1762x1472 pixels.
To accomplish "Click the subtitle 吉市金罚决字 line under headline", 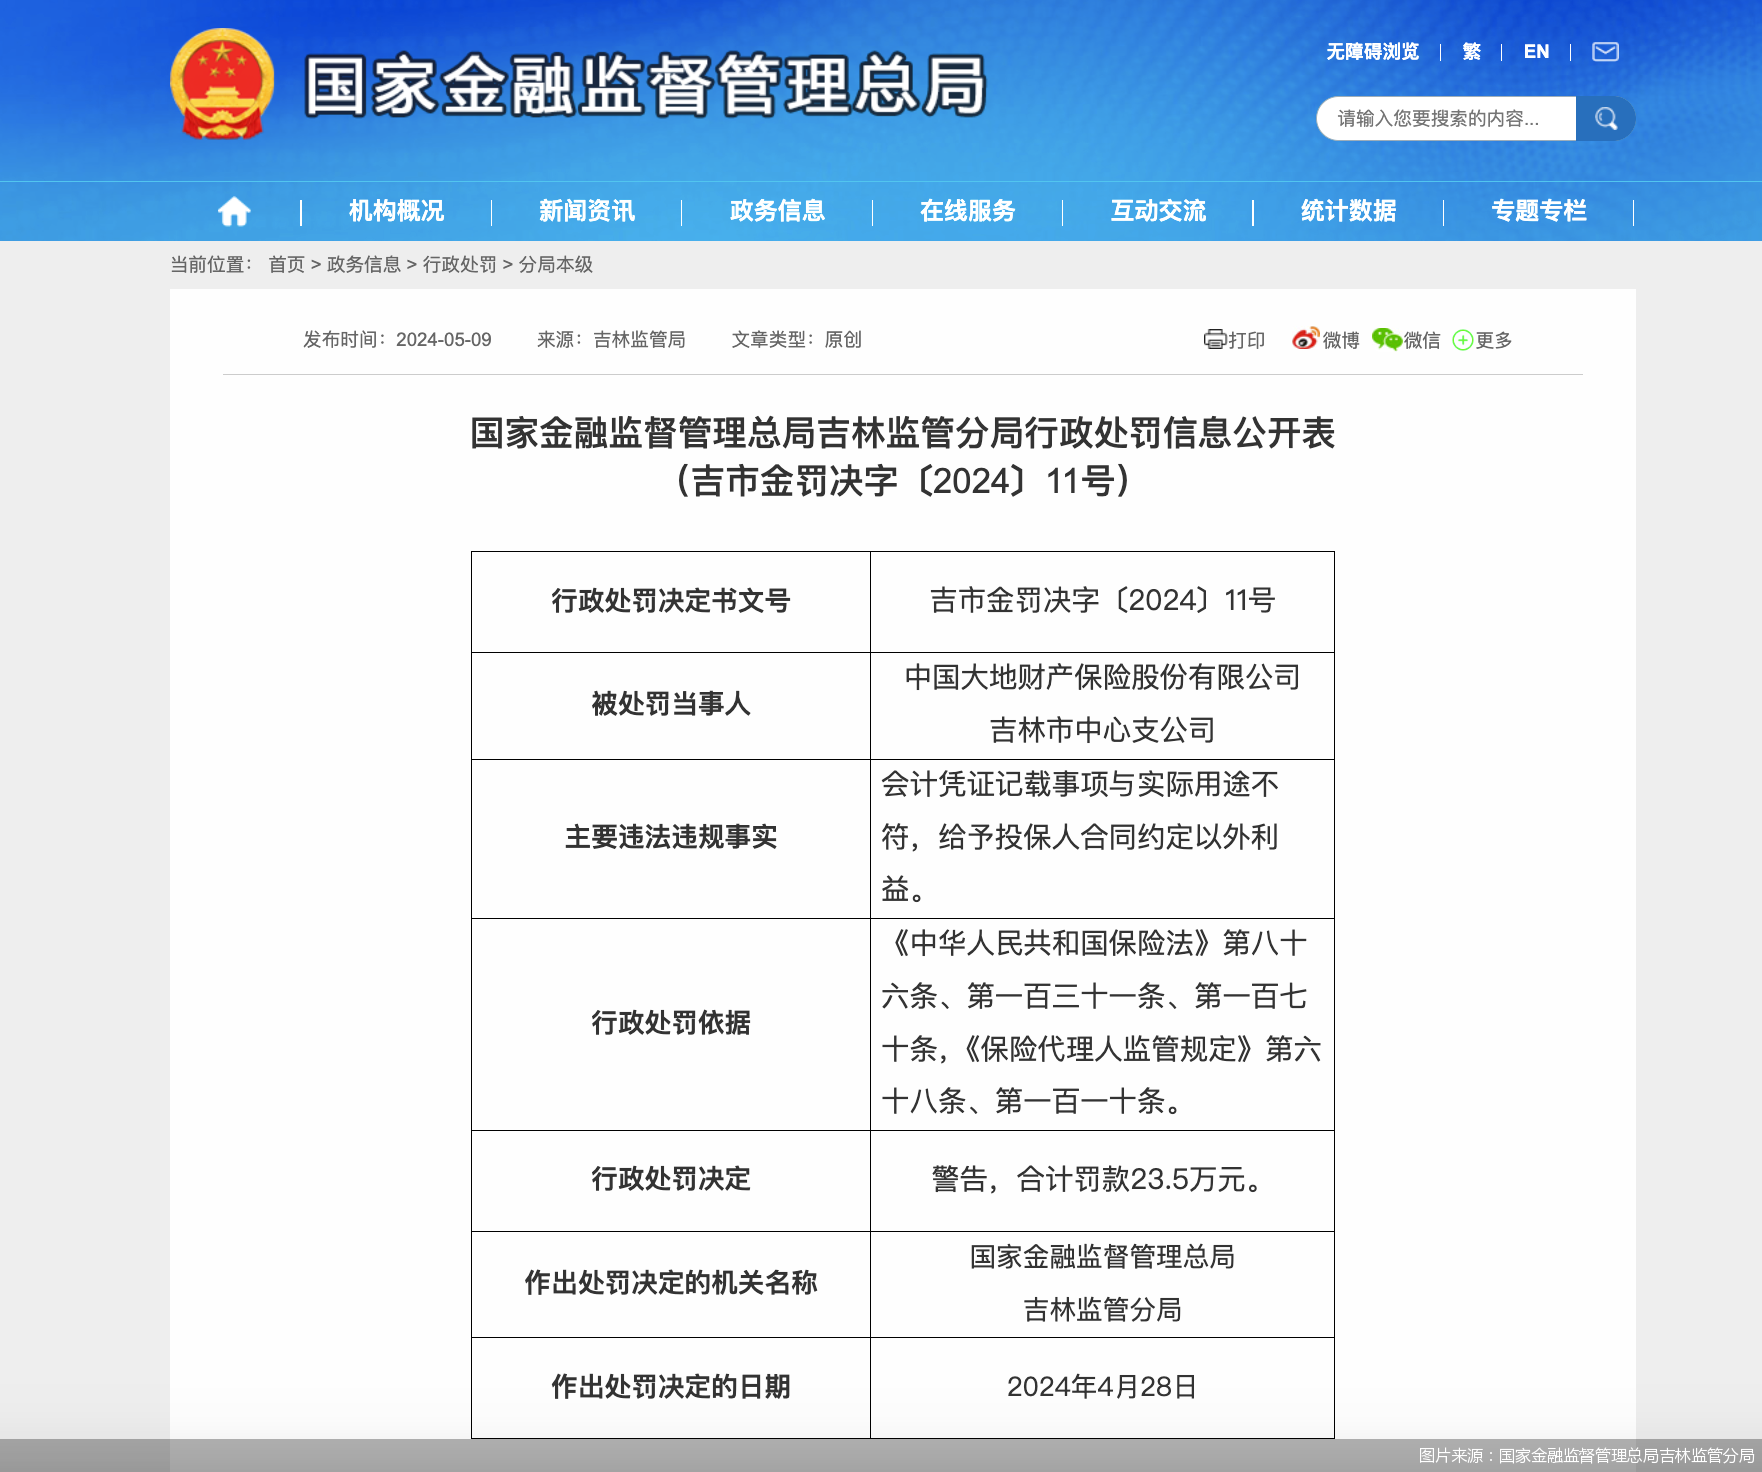I will click(903, 481).
